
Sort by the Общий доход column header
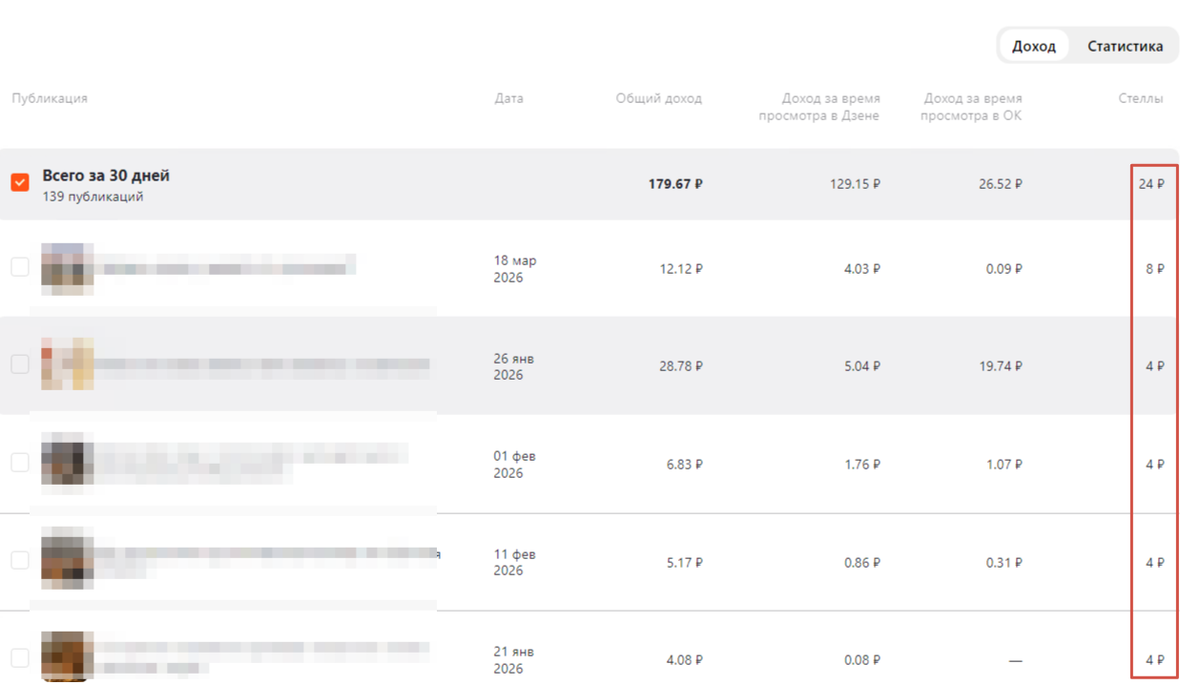point(659,98)
